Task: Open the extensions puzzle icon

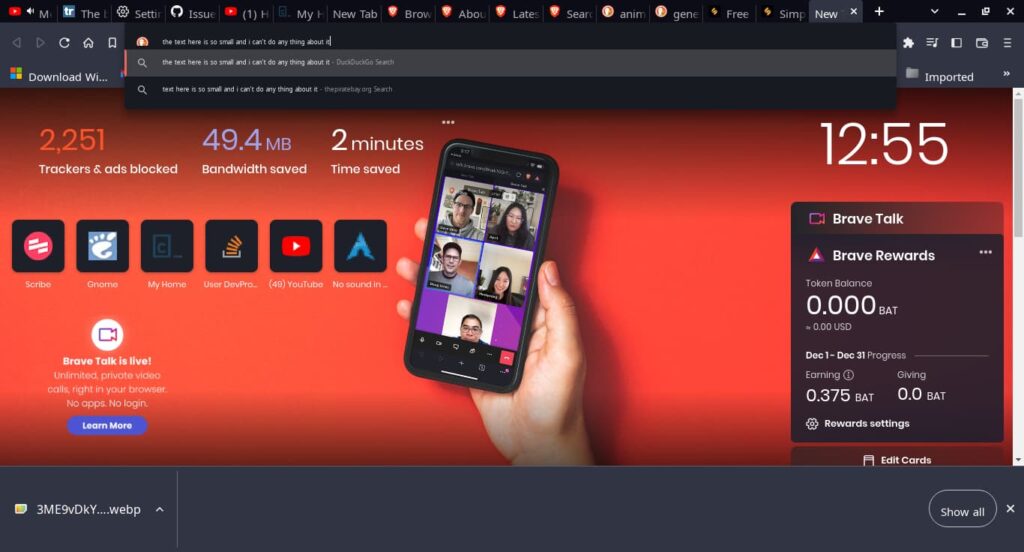Action: 908,42
